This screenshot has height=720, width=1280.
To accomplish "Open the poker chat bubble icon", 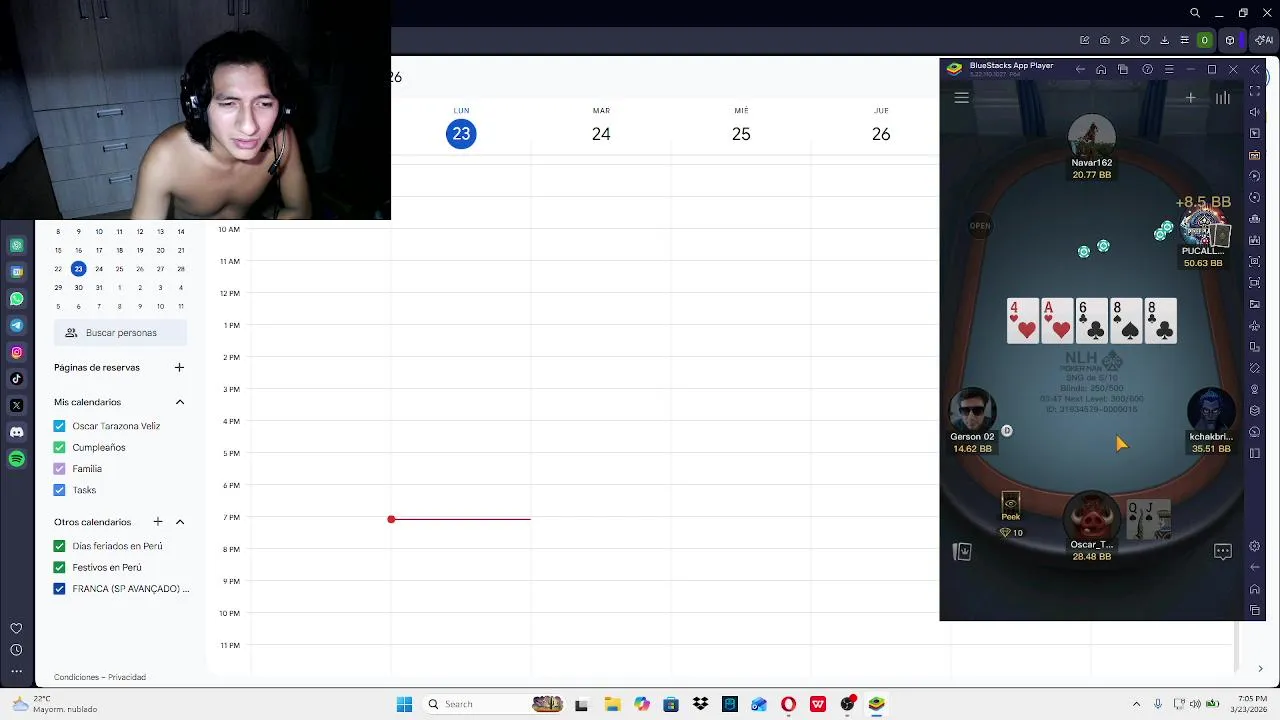I will [x=1222, y=551].
